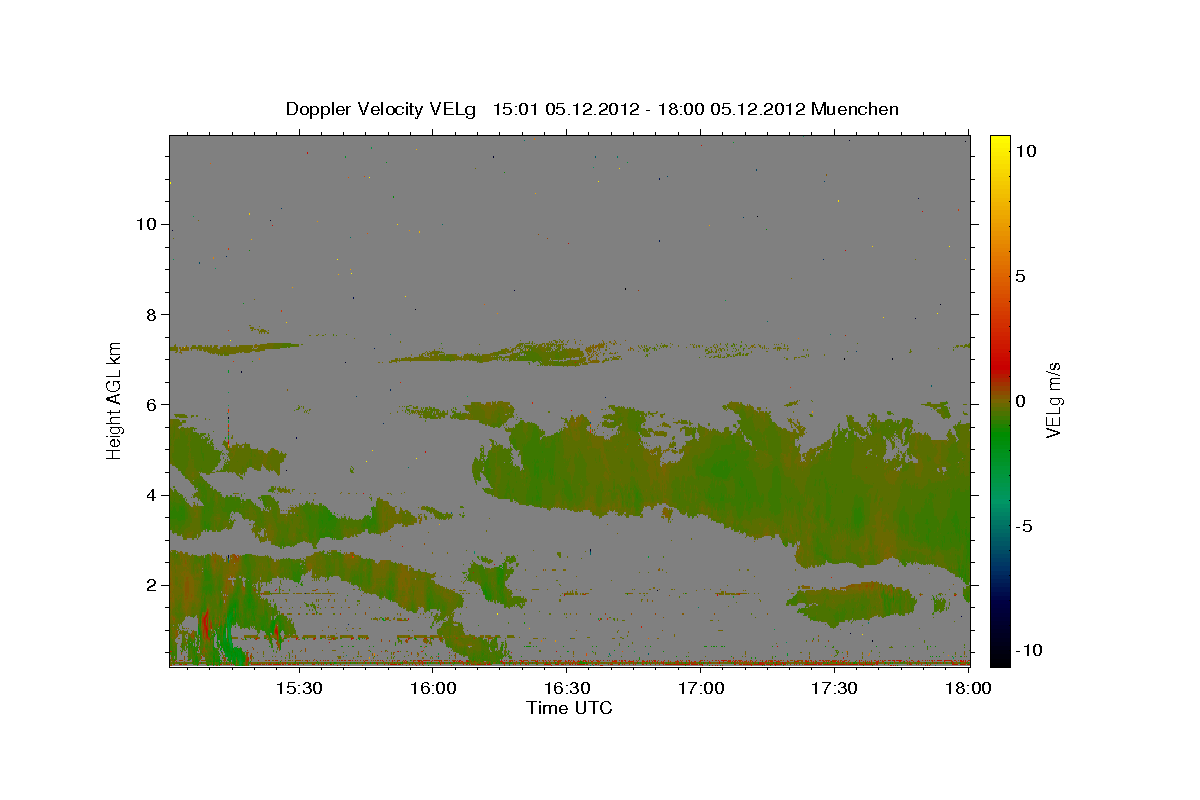Click the 'Time UTC' axis label

[569, 708]
